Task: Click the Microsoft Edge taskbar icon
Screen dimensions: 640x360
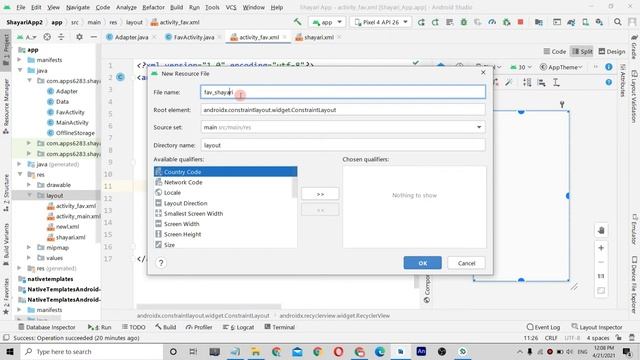Action: 380,351
